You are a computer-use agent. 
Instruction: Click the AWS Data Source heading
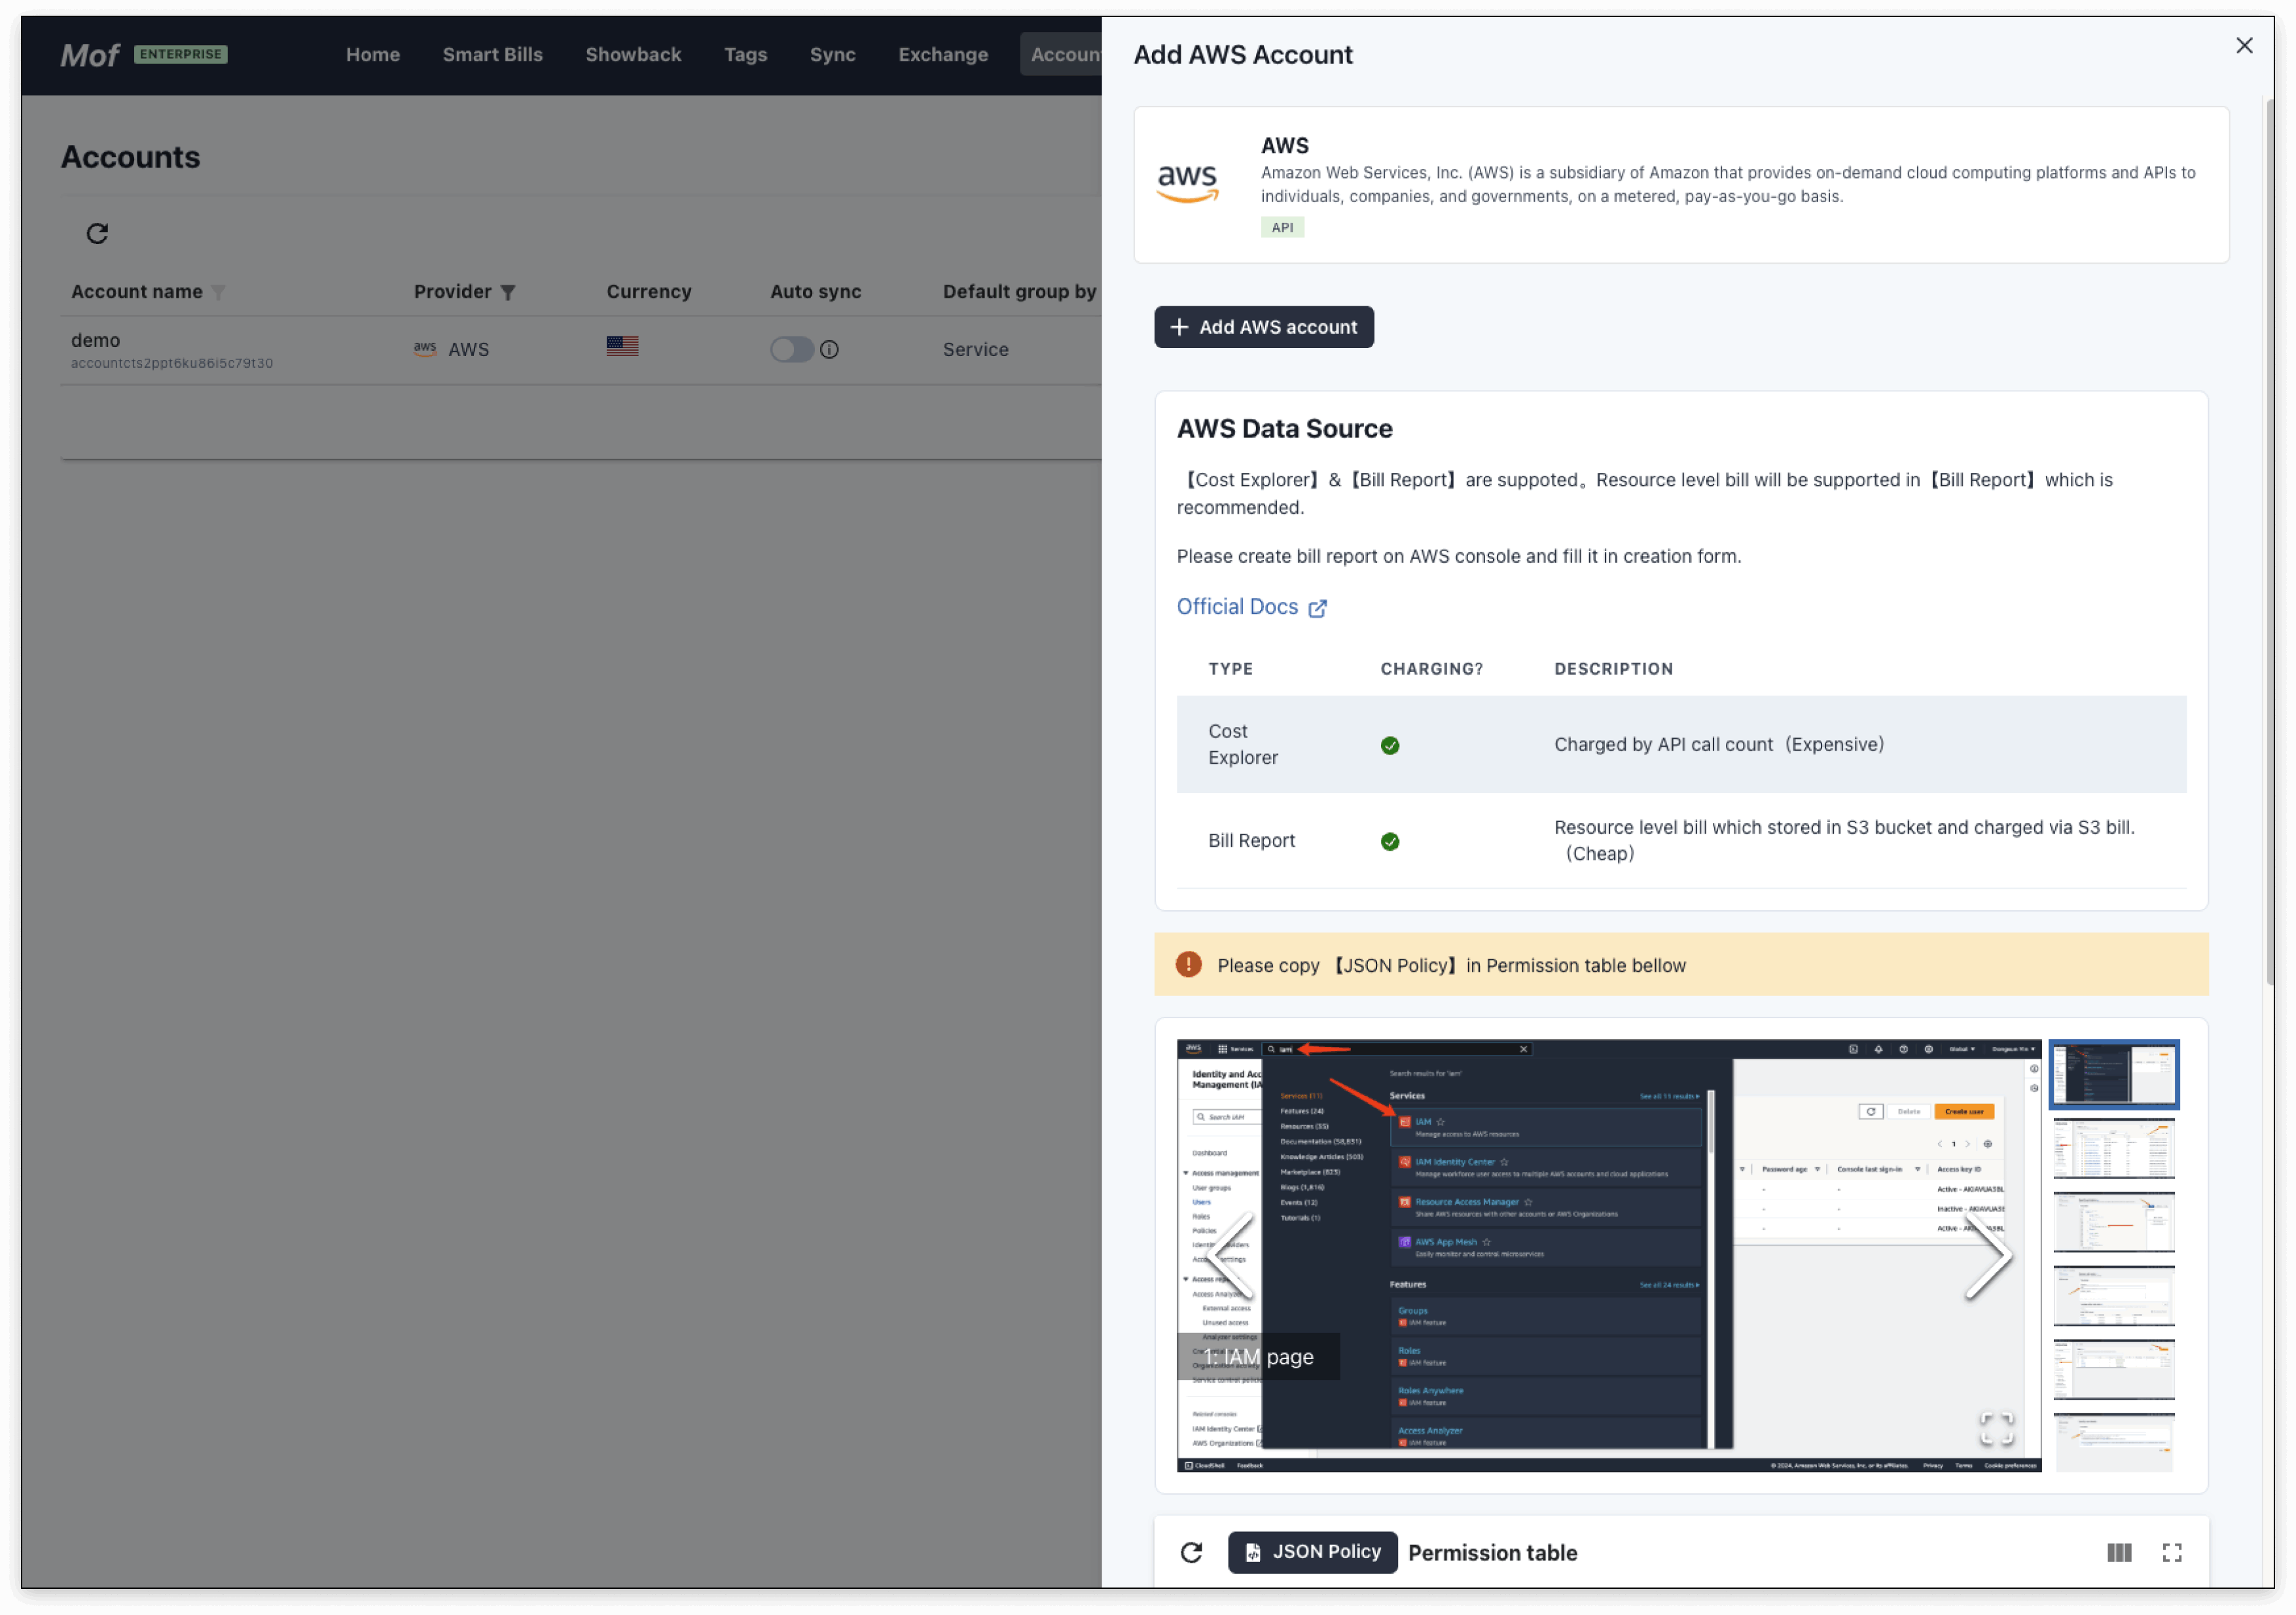point(1284,429)
